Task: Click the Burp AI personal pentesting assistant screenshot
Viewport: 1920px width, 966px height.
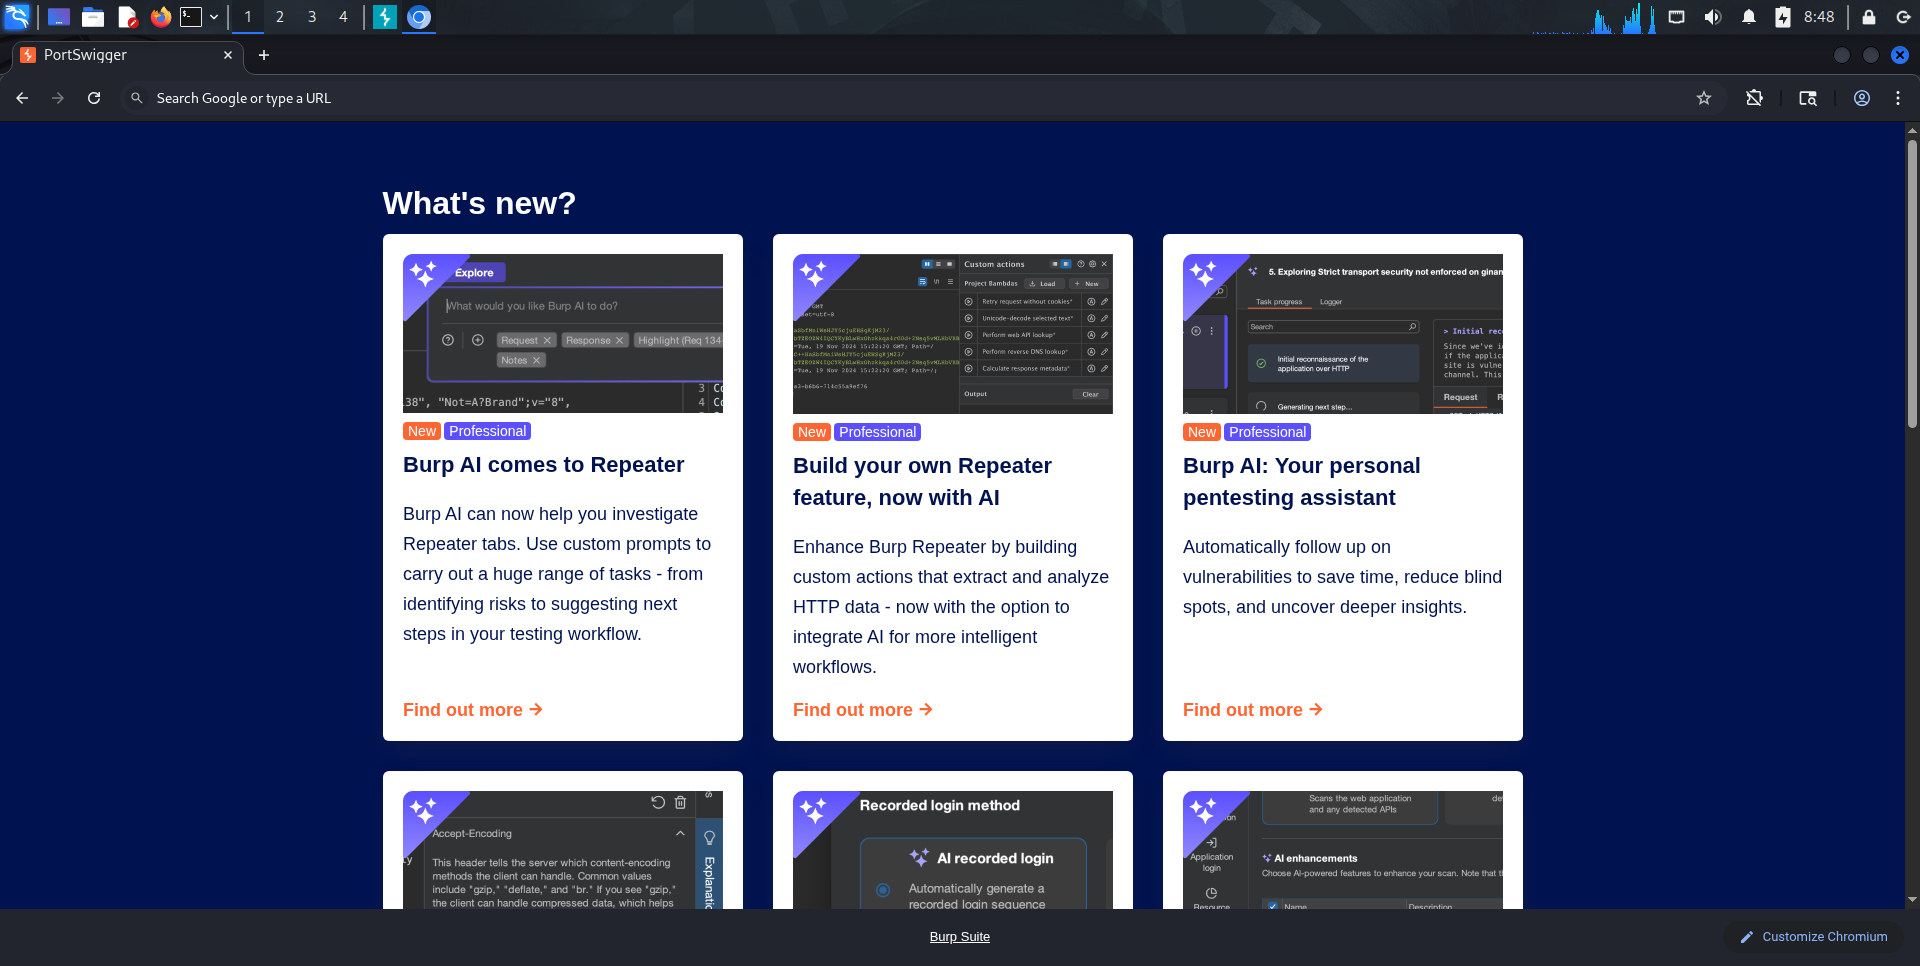Action: click(x=1343, y=334)
